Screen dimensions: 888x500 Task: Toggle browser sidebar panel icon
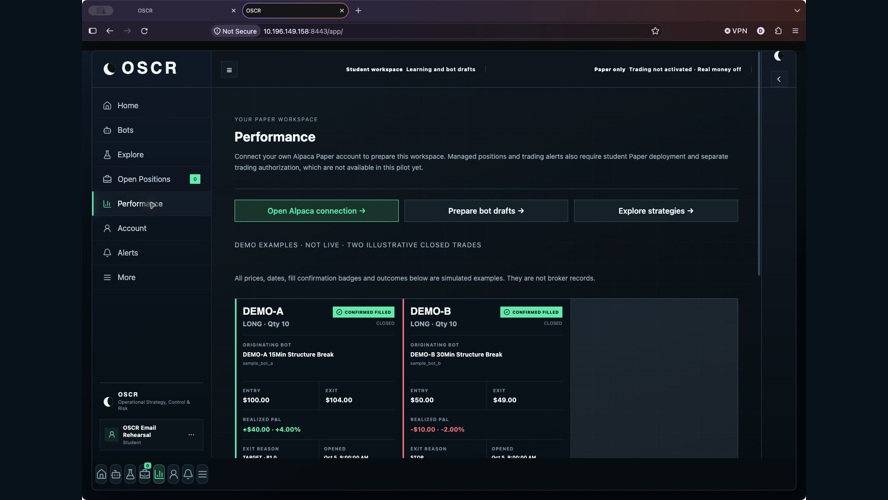(92, 31)
